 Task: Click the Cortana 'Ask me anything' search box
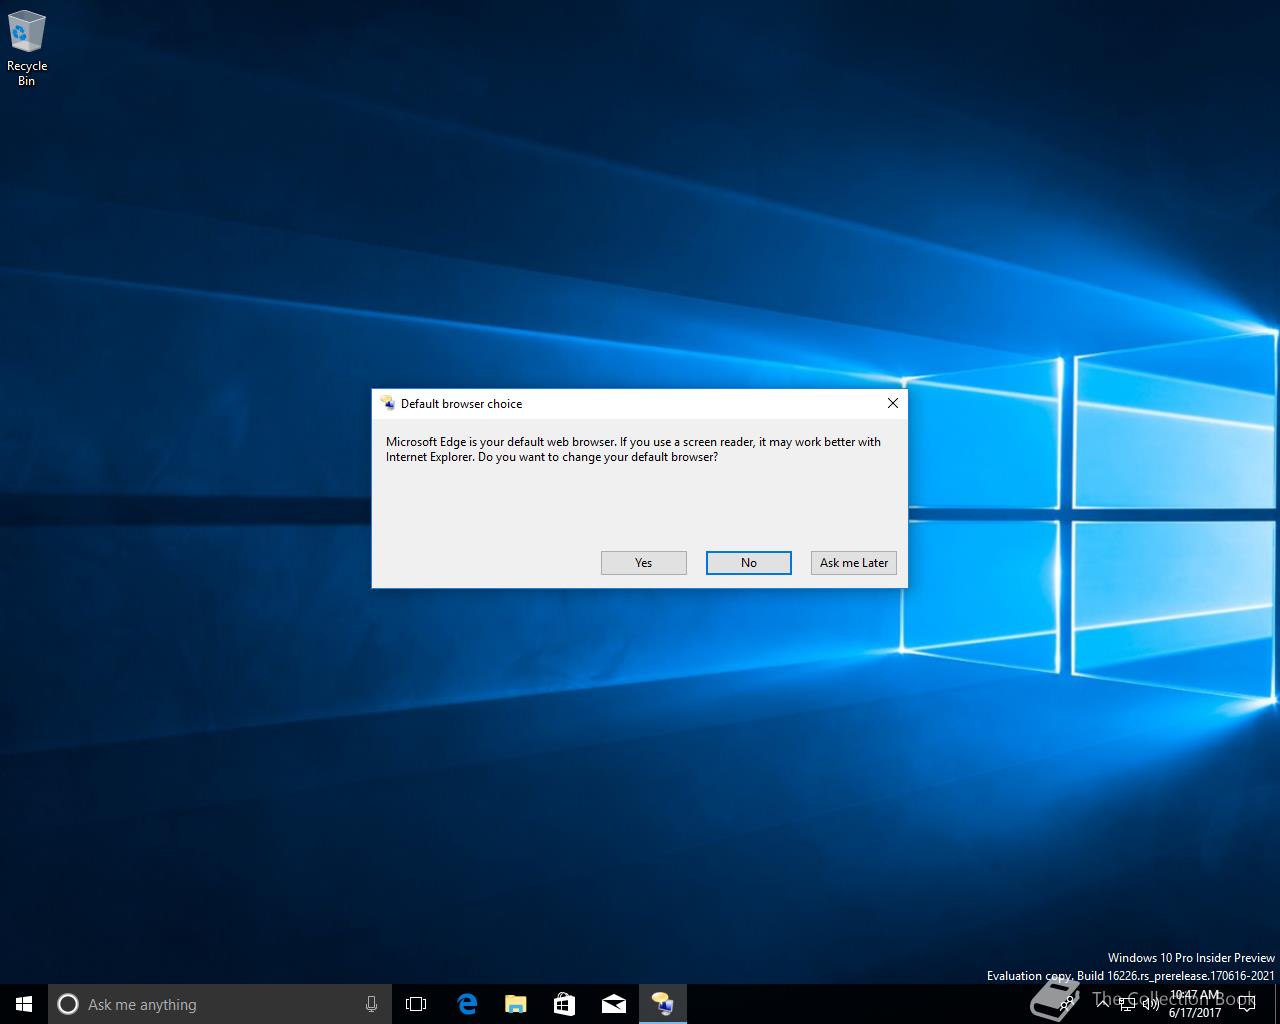(x=220, y=1004)
